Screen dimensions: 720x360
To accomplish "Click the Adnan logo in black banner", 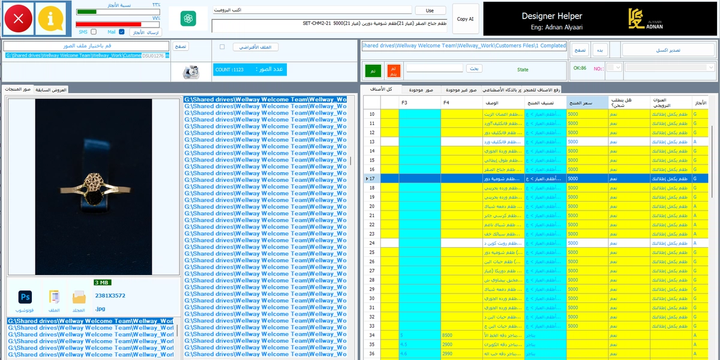I will pyautogui.click(x=645, y=19).
